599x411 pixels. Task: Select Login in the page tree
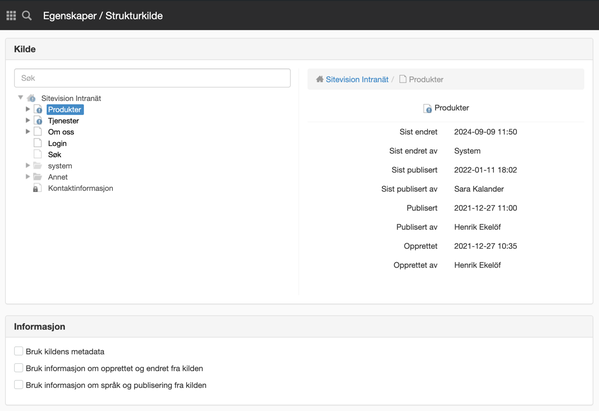click(57, 143)
